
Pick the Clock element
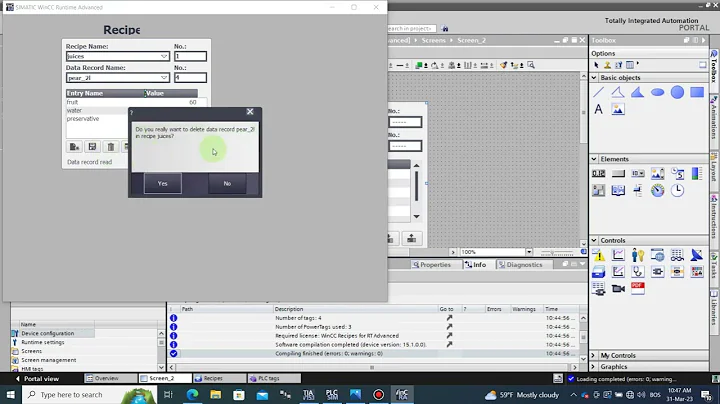click(x=677, y=191)
